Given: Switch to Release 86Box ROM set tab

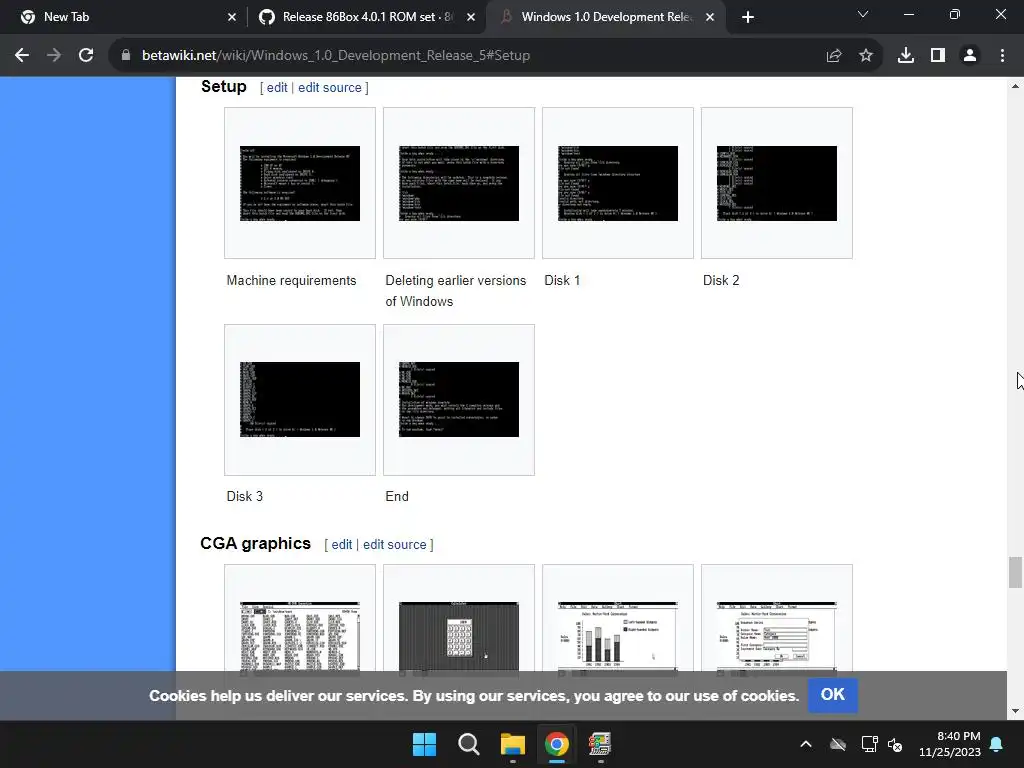Looking at the screenshot, I should tap(366, 17).
